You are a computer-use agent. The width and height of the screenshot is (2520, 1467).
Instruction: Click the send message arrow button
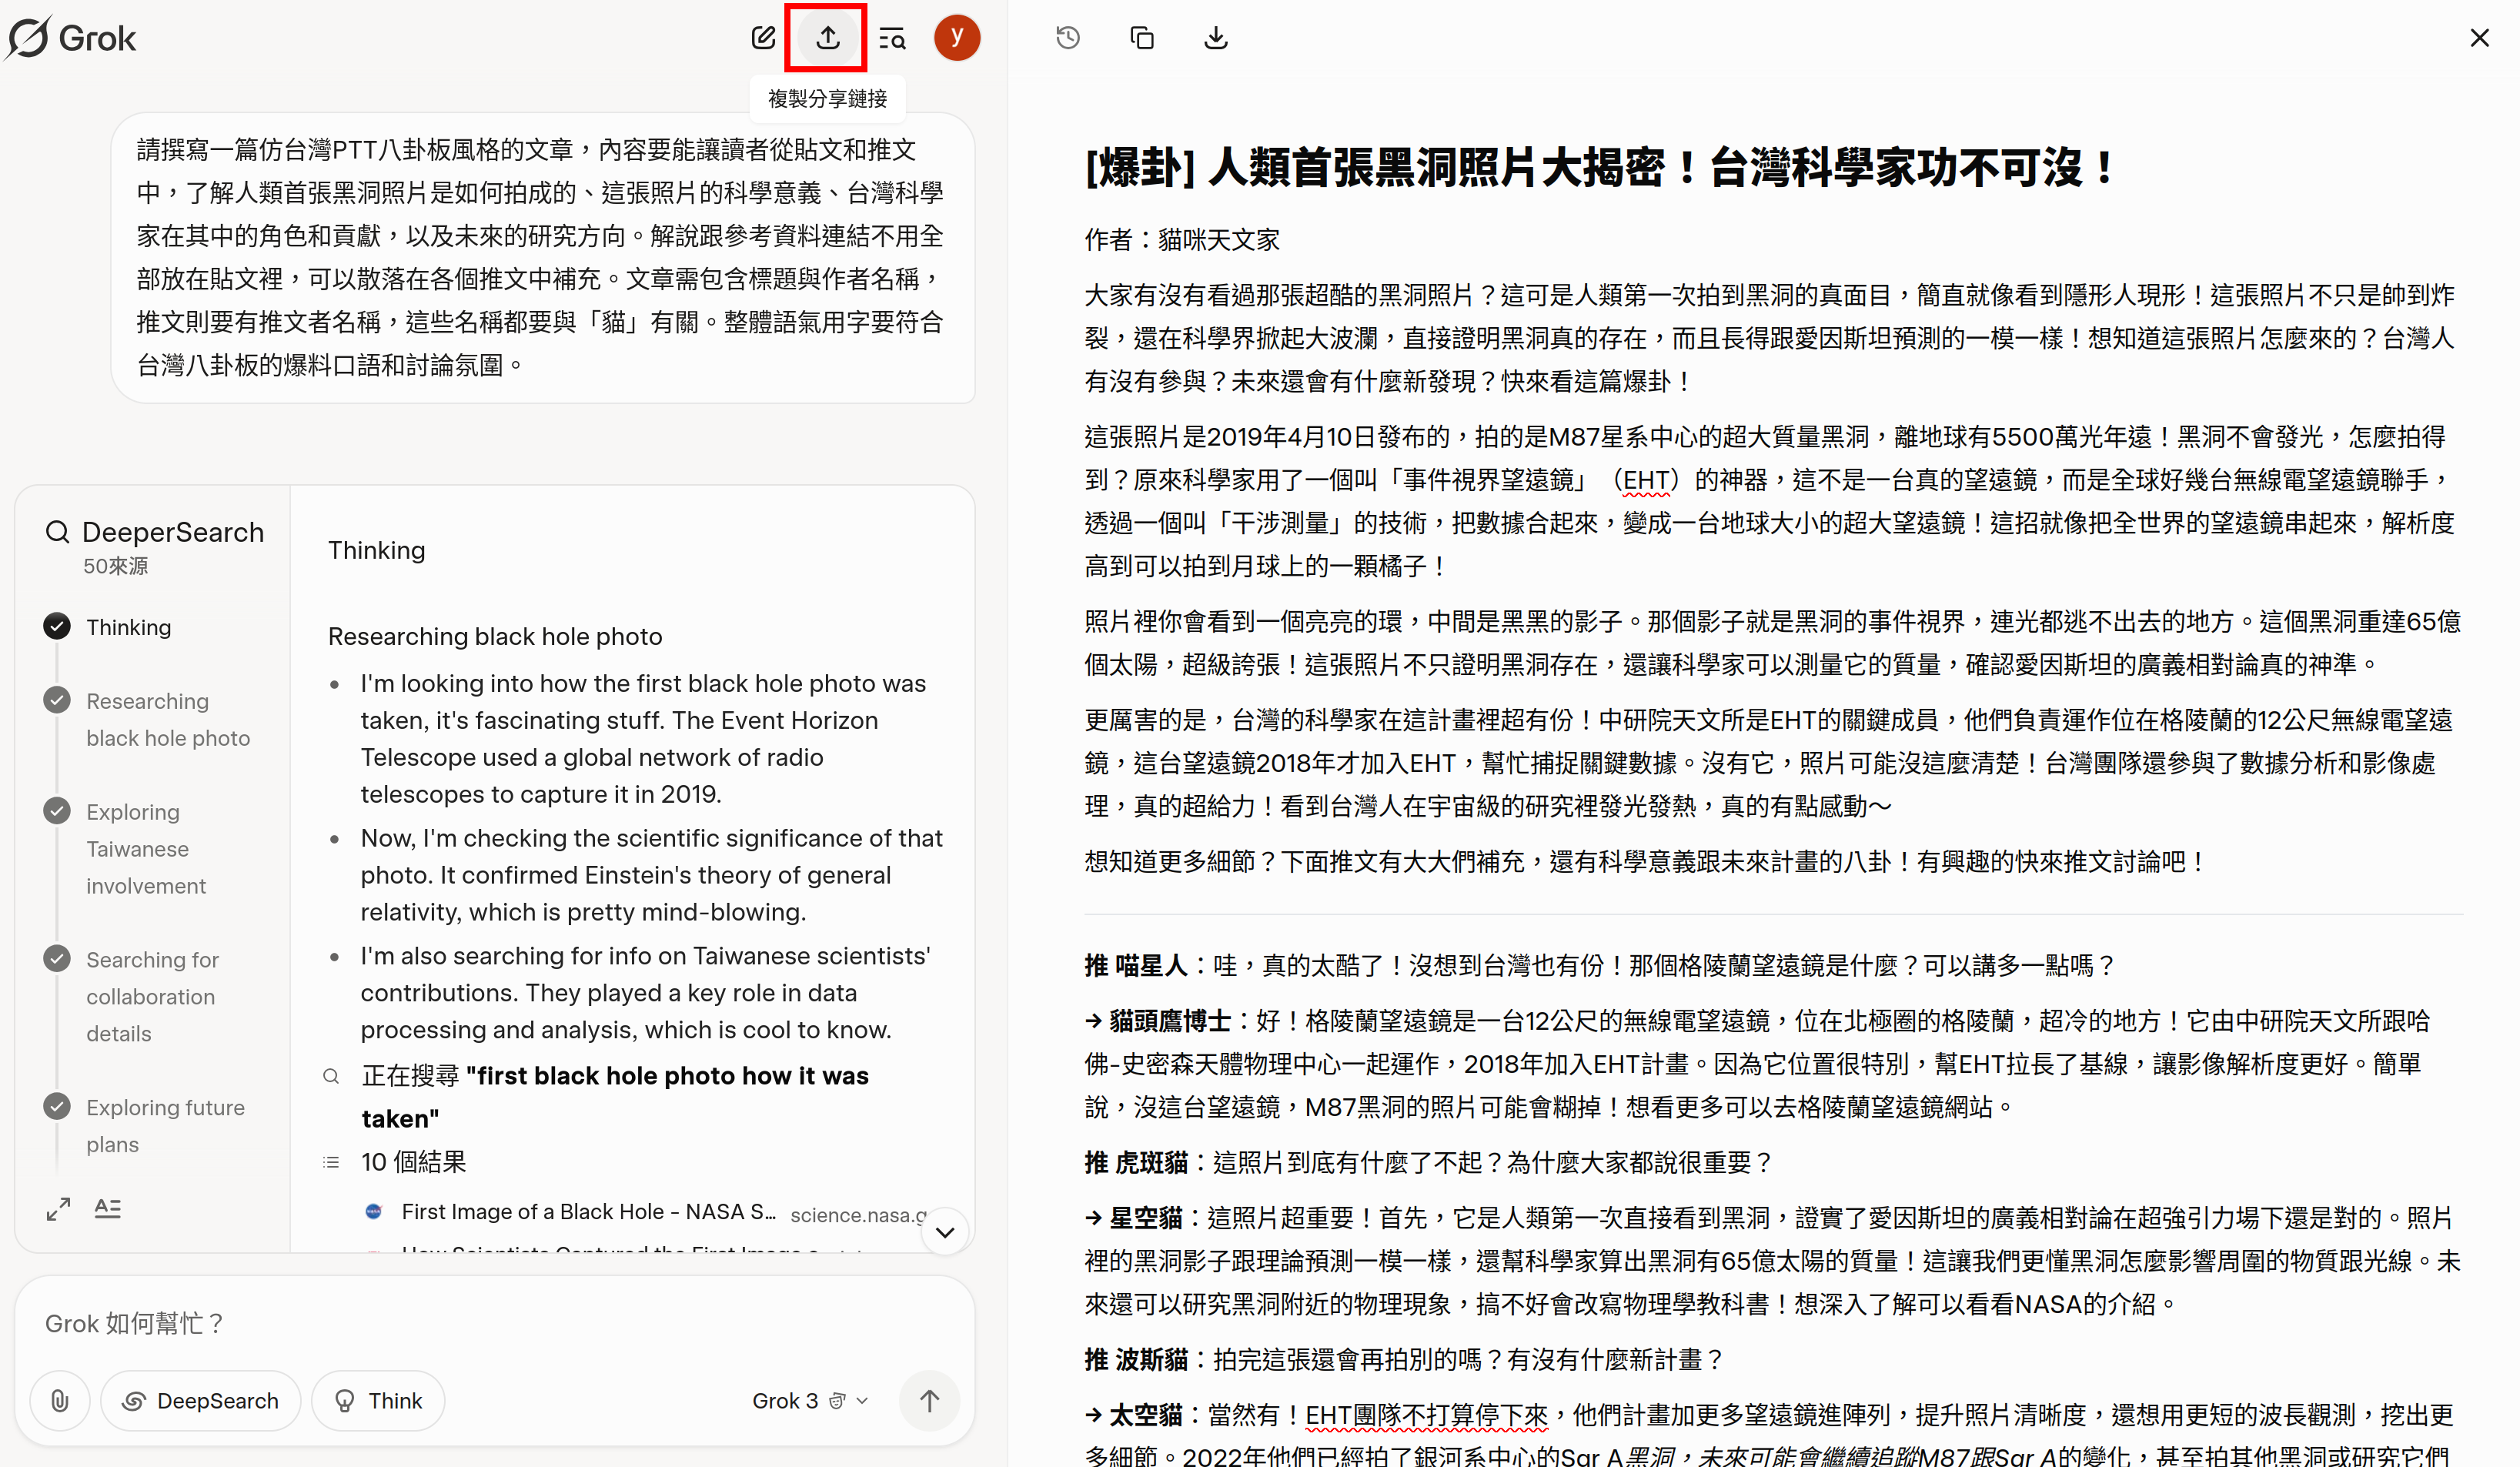pos(929,1400)
